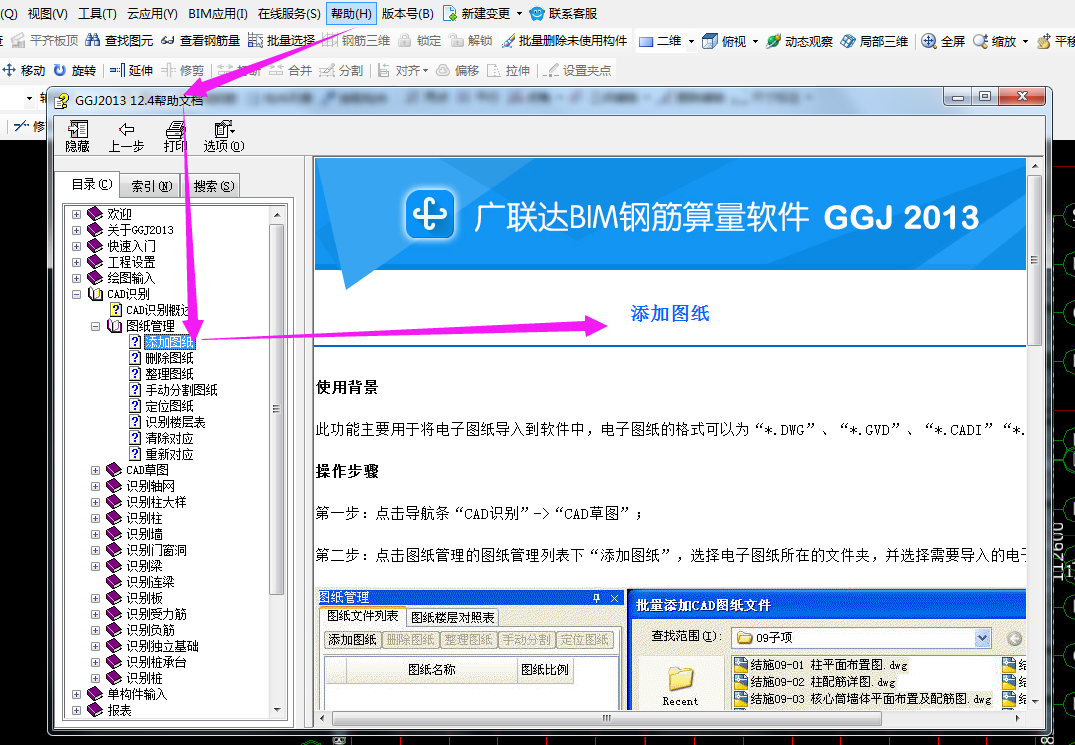This screenshot has height=745, width=1075.
Task: Expand 工程设置 tree node
Action: (77, 262)
